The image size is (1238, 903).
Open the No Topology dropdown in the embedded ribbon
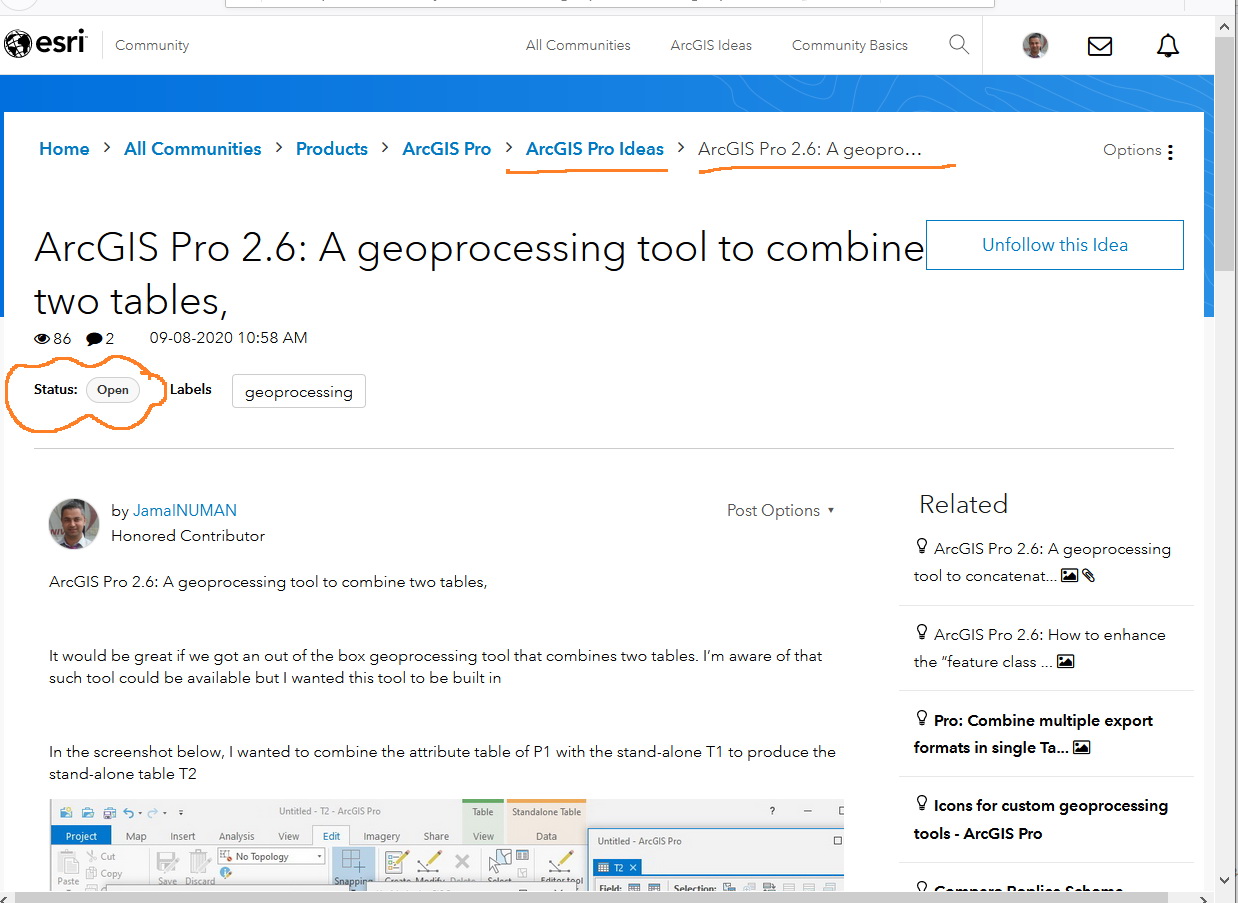[318, 856]
